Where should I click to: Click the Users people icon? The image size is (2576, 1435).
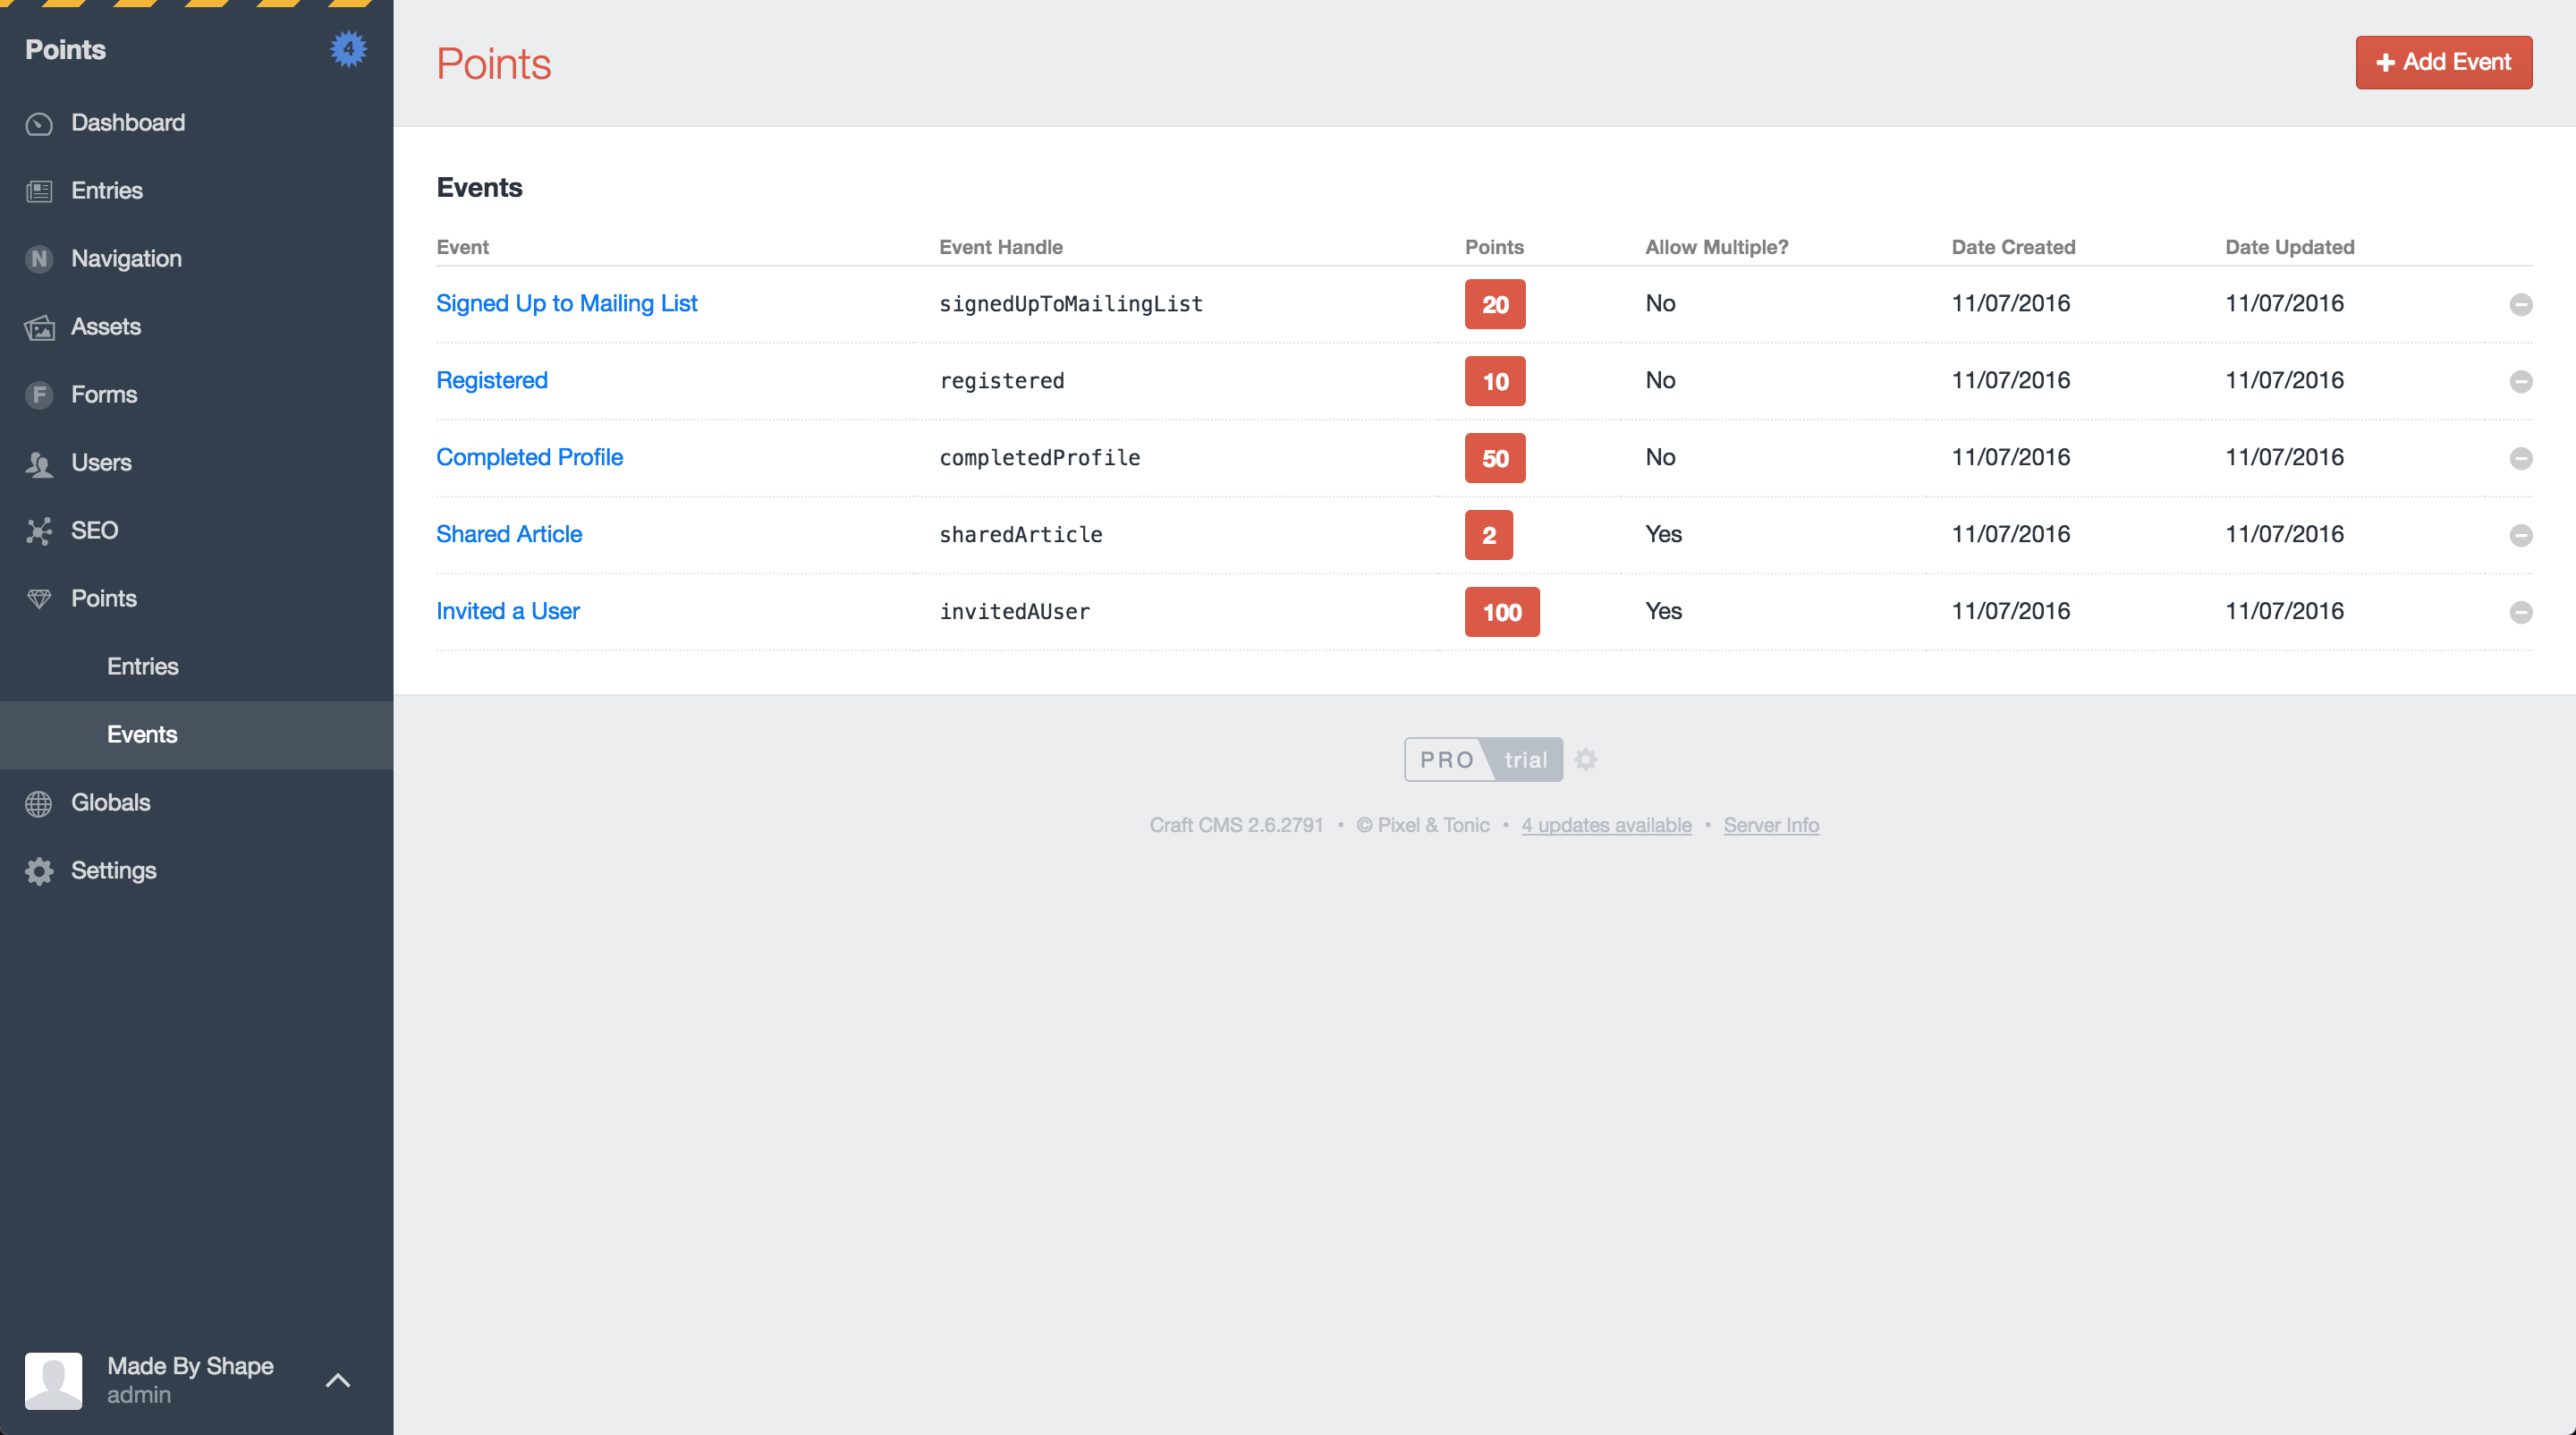(39, 463)
